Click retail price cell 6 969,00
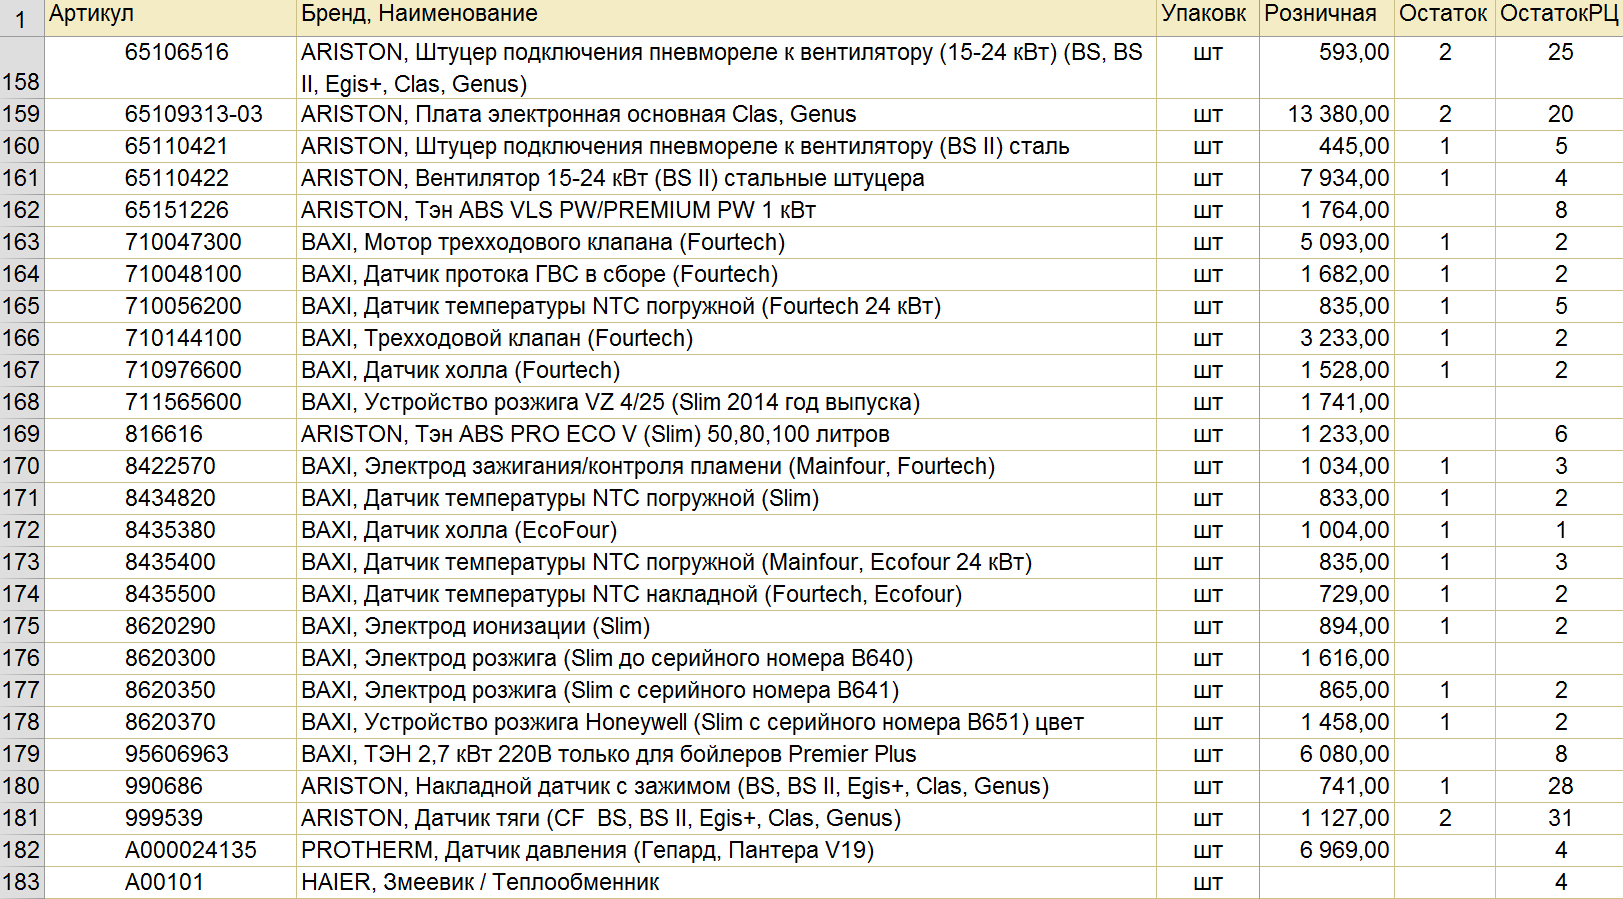Viewport: 1623px width, 899px height. click(x=1326, y=850)
